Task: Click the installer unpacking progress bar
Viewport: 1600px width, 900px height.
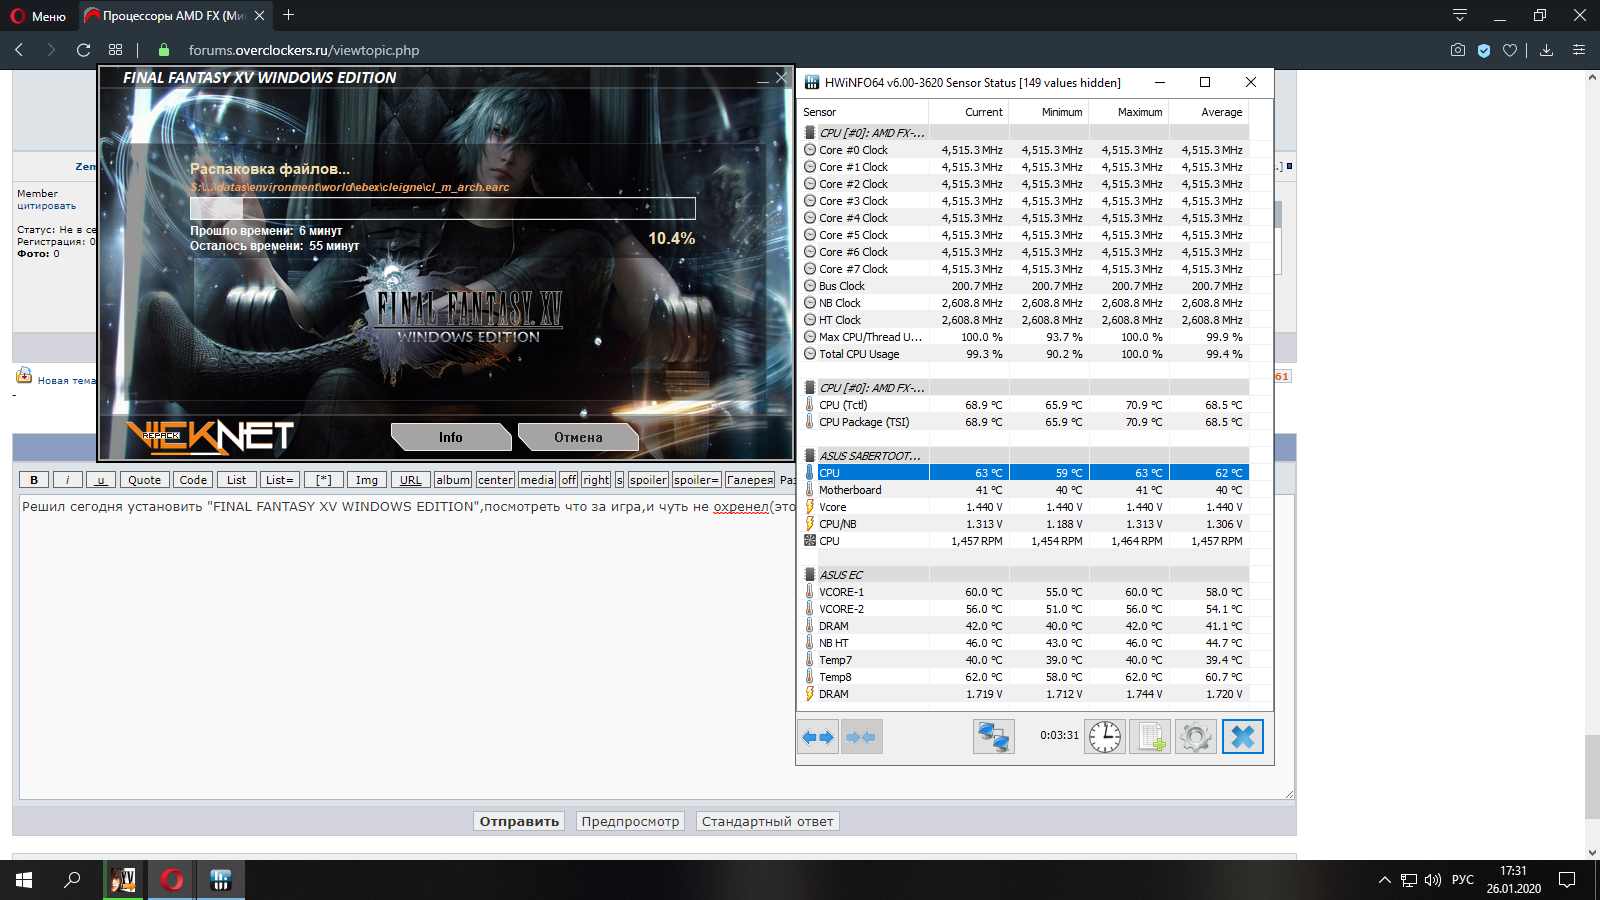Action: click(x=443, y=208)
